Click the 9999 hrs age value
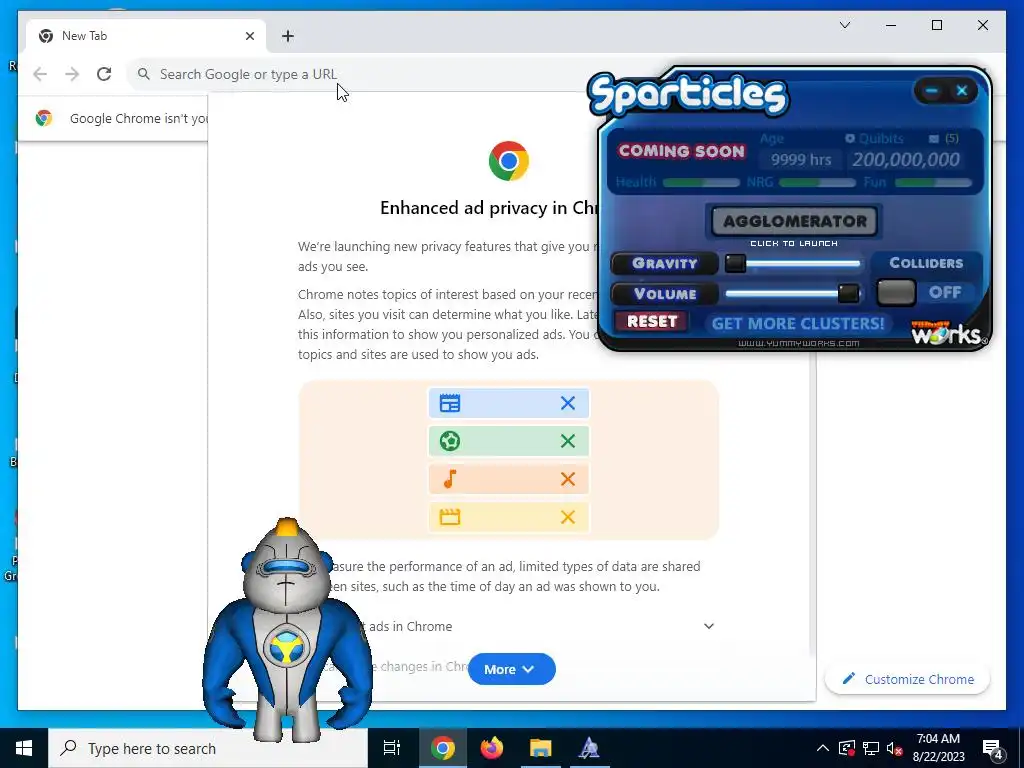Screen dimensions: 1024x768 point(801,159)
